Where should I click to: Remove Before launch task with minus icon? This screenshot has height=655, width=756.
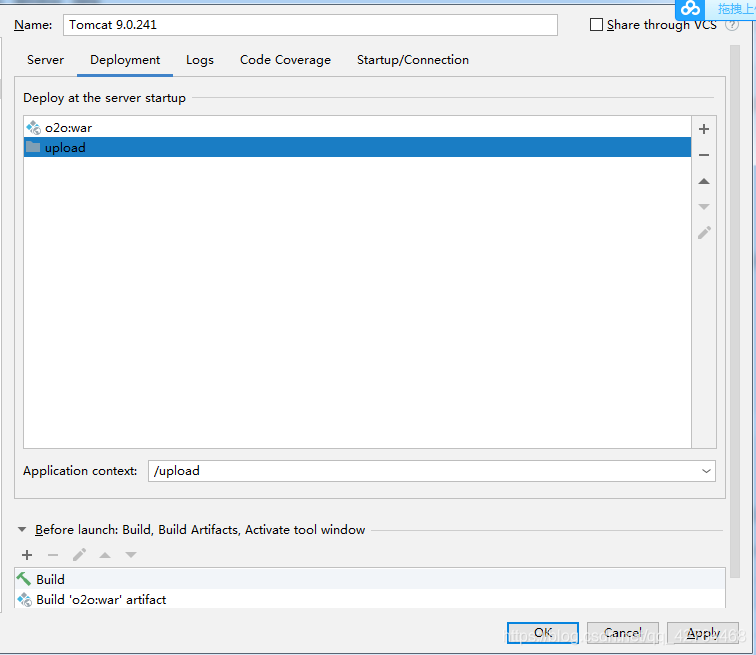coord(53,555)
